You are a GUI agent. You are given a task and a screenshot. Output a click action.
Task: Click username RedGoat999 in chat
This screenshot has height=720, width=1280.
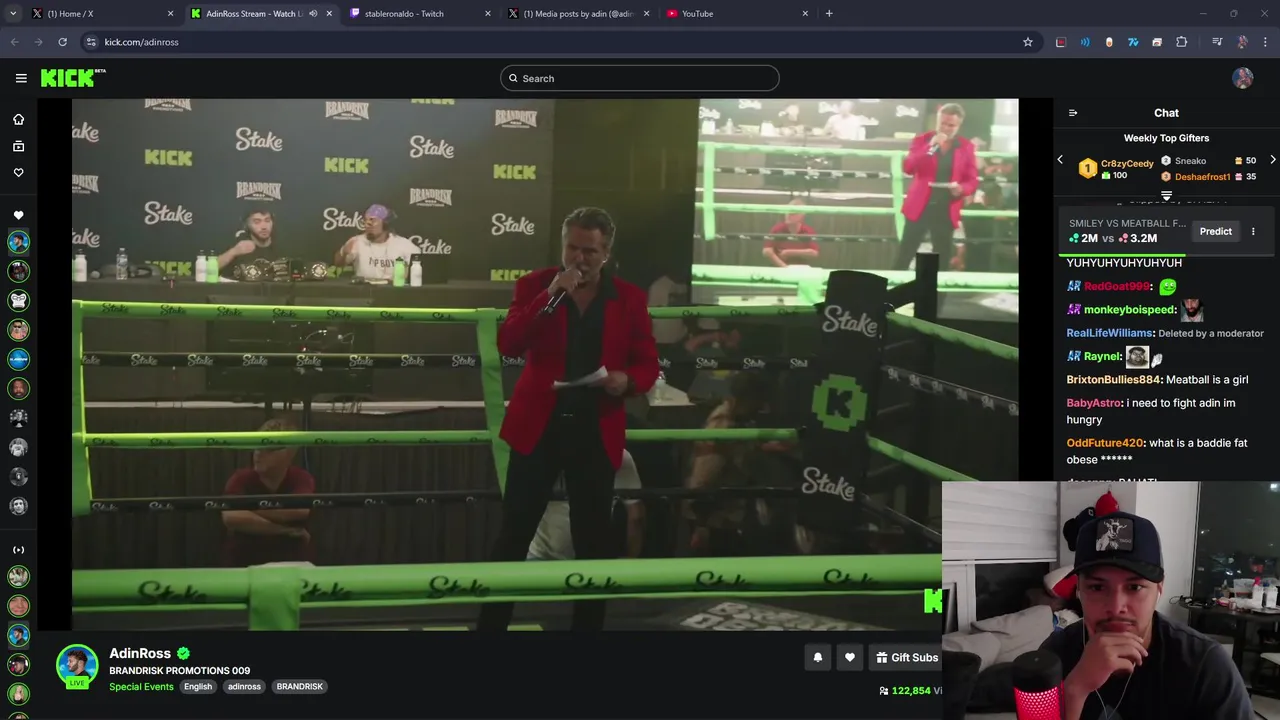point(1117,286)
